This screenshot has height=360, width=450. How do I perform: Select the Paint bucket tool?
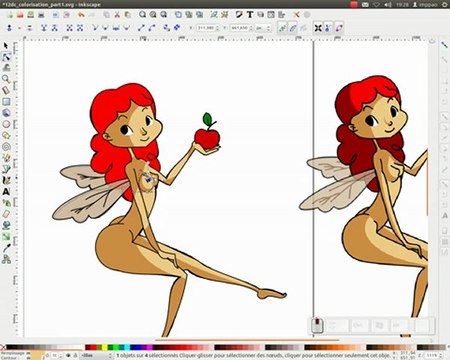coord(6,225)
